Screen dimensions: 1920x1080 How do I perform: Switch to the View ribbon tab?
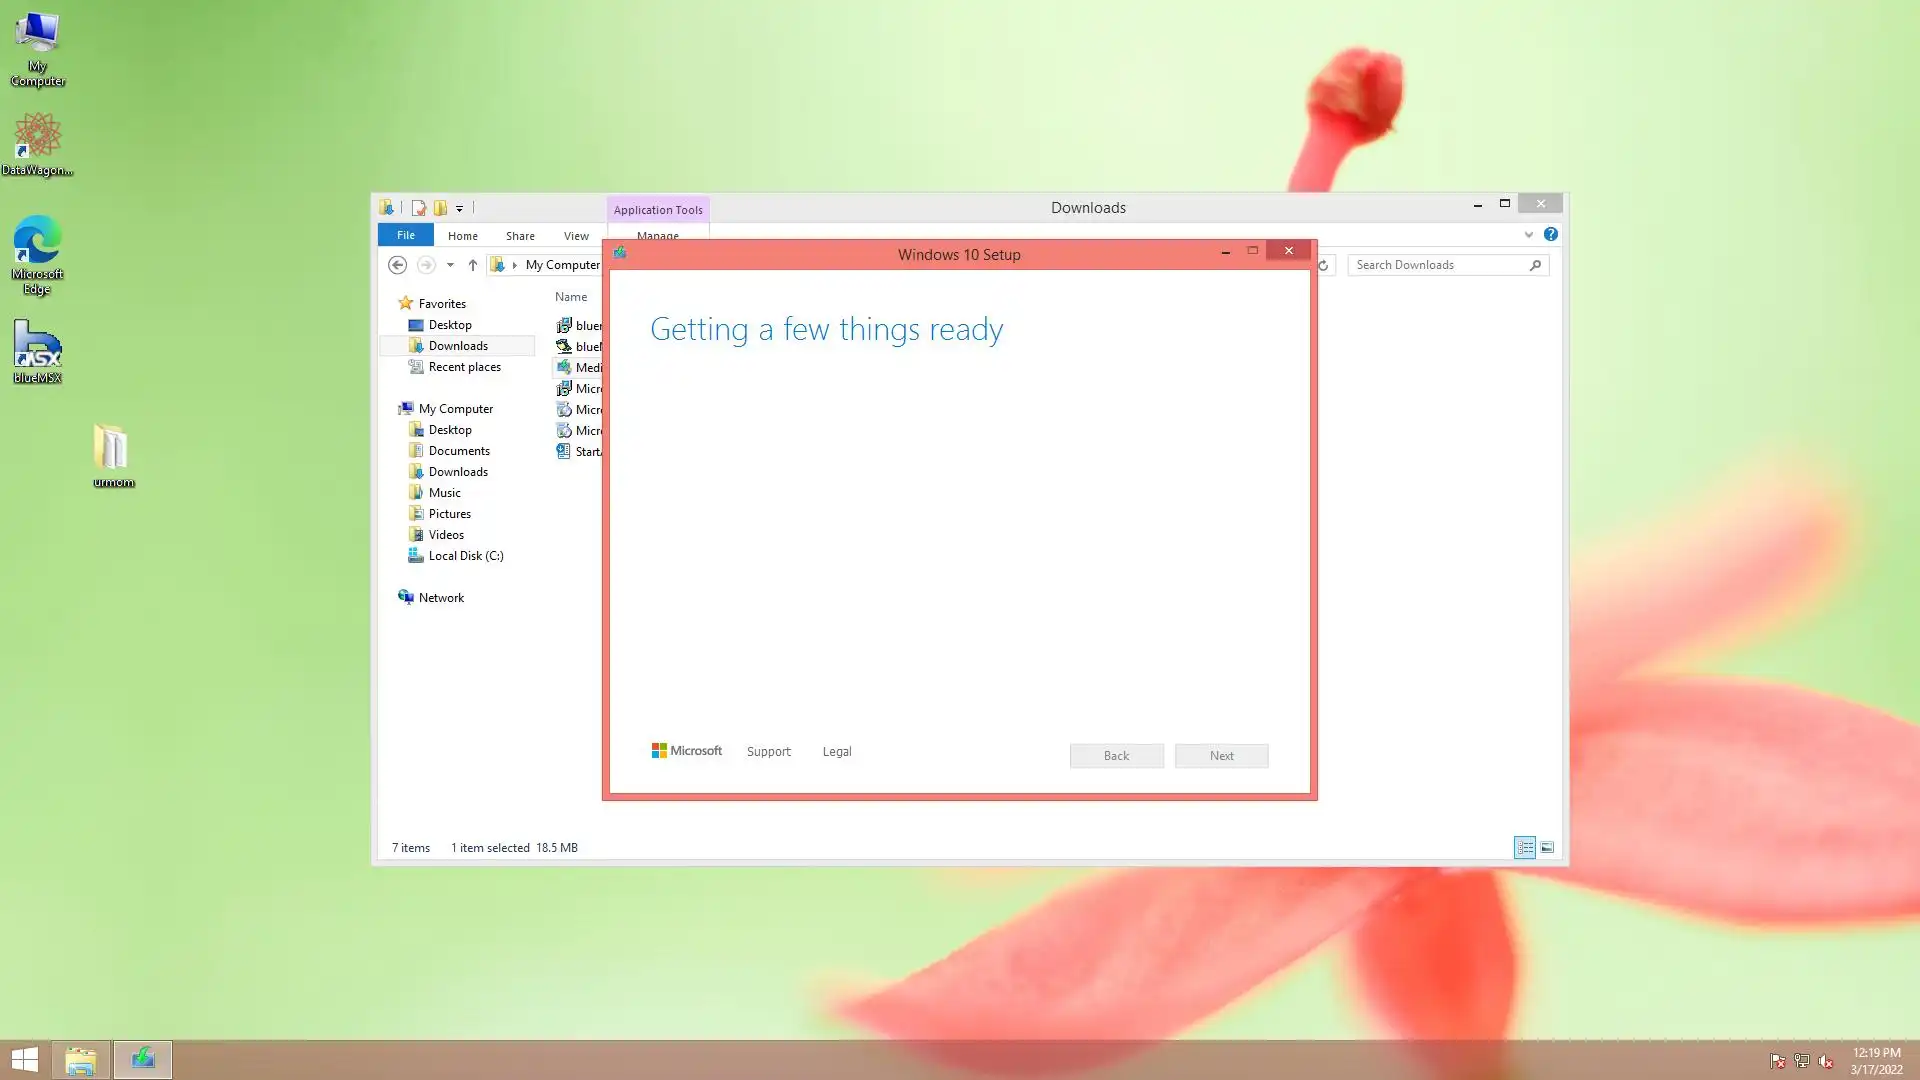[576, 236]
